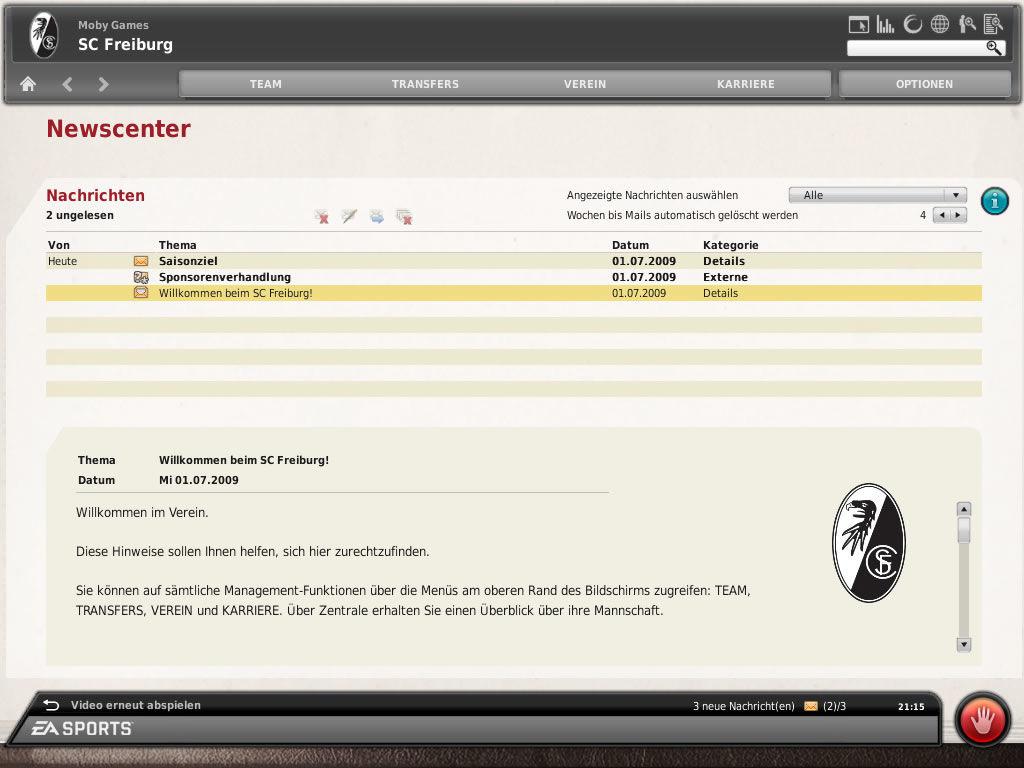Click the 21:15 clock in status bar
Viewport: 1024px width, 768px height.
tap(911, 706)
